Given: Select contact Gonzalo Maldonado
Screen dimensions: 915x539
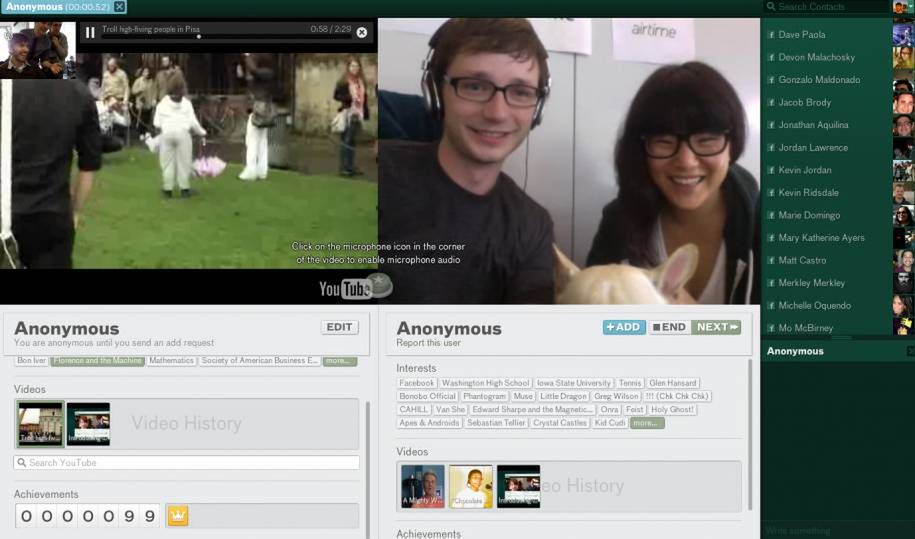Looking at the screenshot, I should tap(819, 79).
